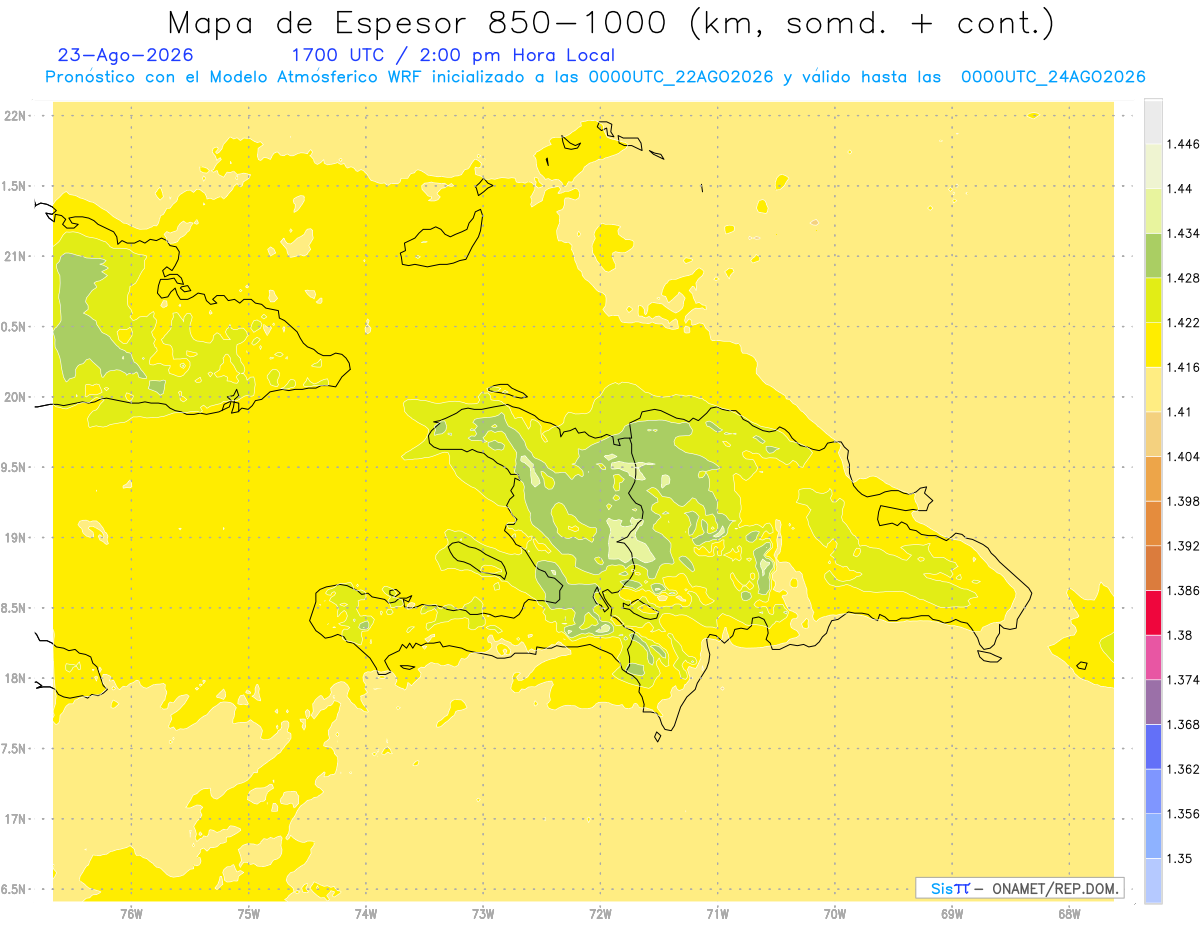Viewport: 1200px width, 927px height.
Task: Click the Sistt - ONAMET/REP.DOM. logo box
Action: click(x=1020, y=888)
